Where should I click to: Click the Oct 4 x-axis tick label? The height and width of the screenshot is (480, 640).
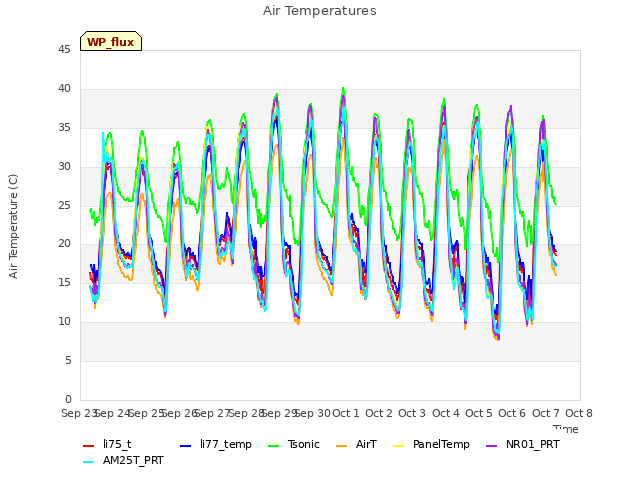[x=446, y=413]
